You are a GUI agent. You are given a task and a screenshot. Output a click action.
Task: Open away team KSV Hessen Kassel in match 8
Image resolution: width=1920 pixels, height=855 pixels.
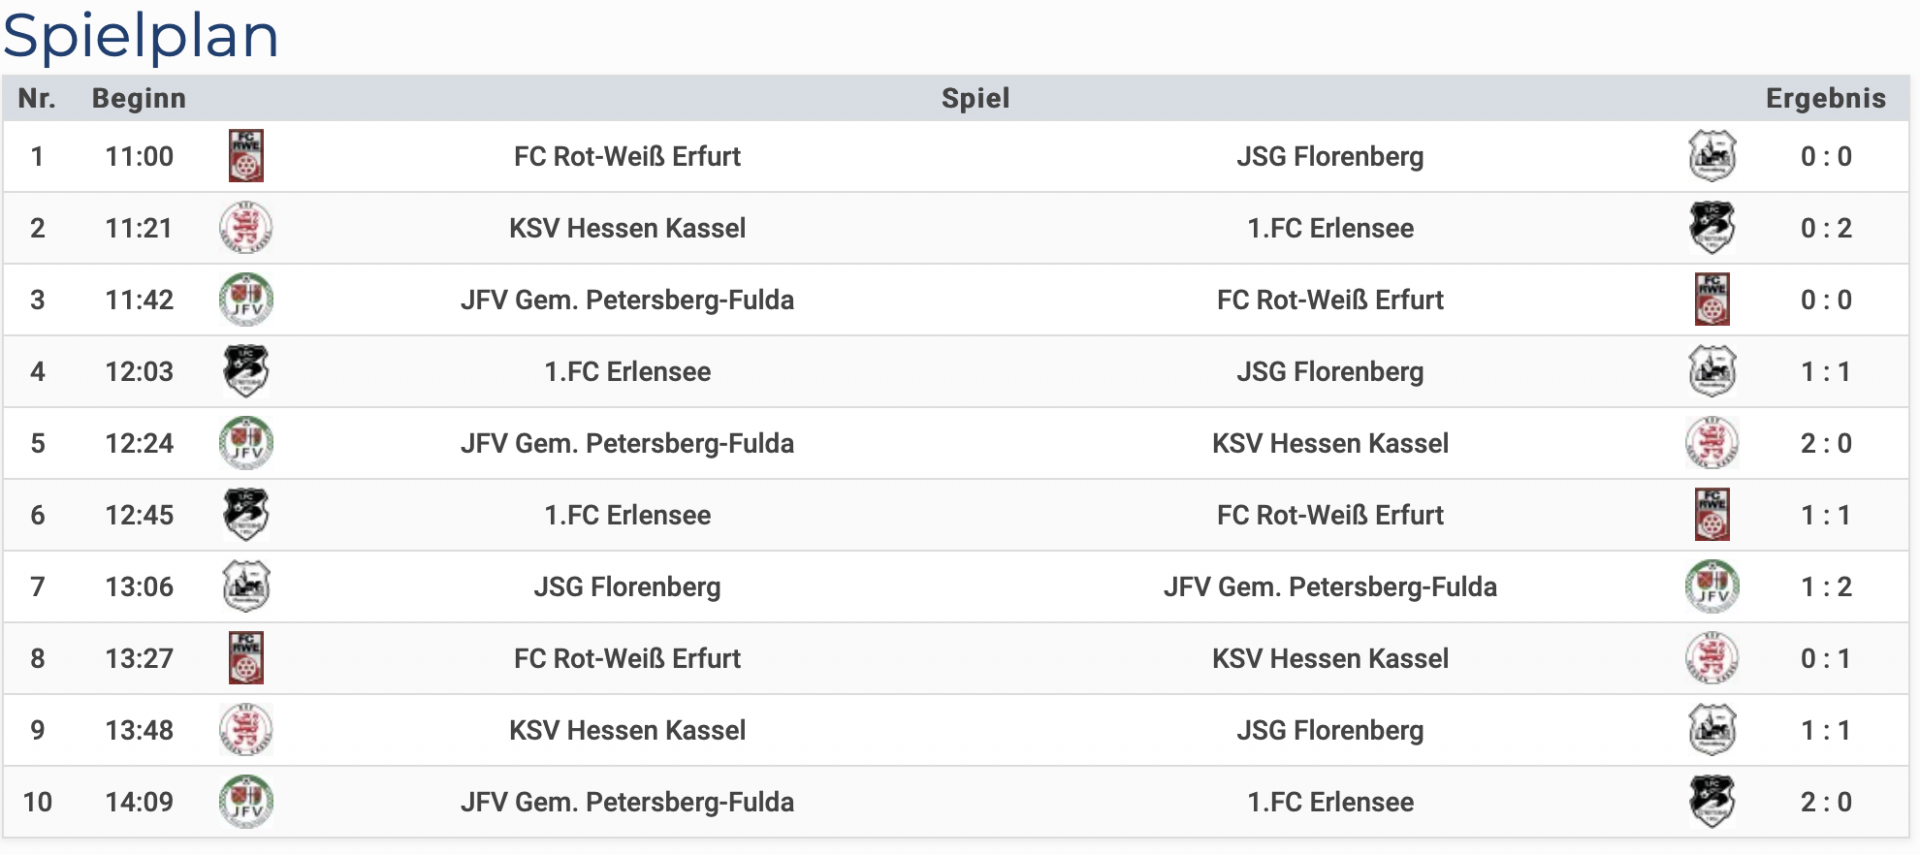coord(1330,659)
